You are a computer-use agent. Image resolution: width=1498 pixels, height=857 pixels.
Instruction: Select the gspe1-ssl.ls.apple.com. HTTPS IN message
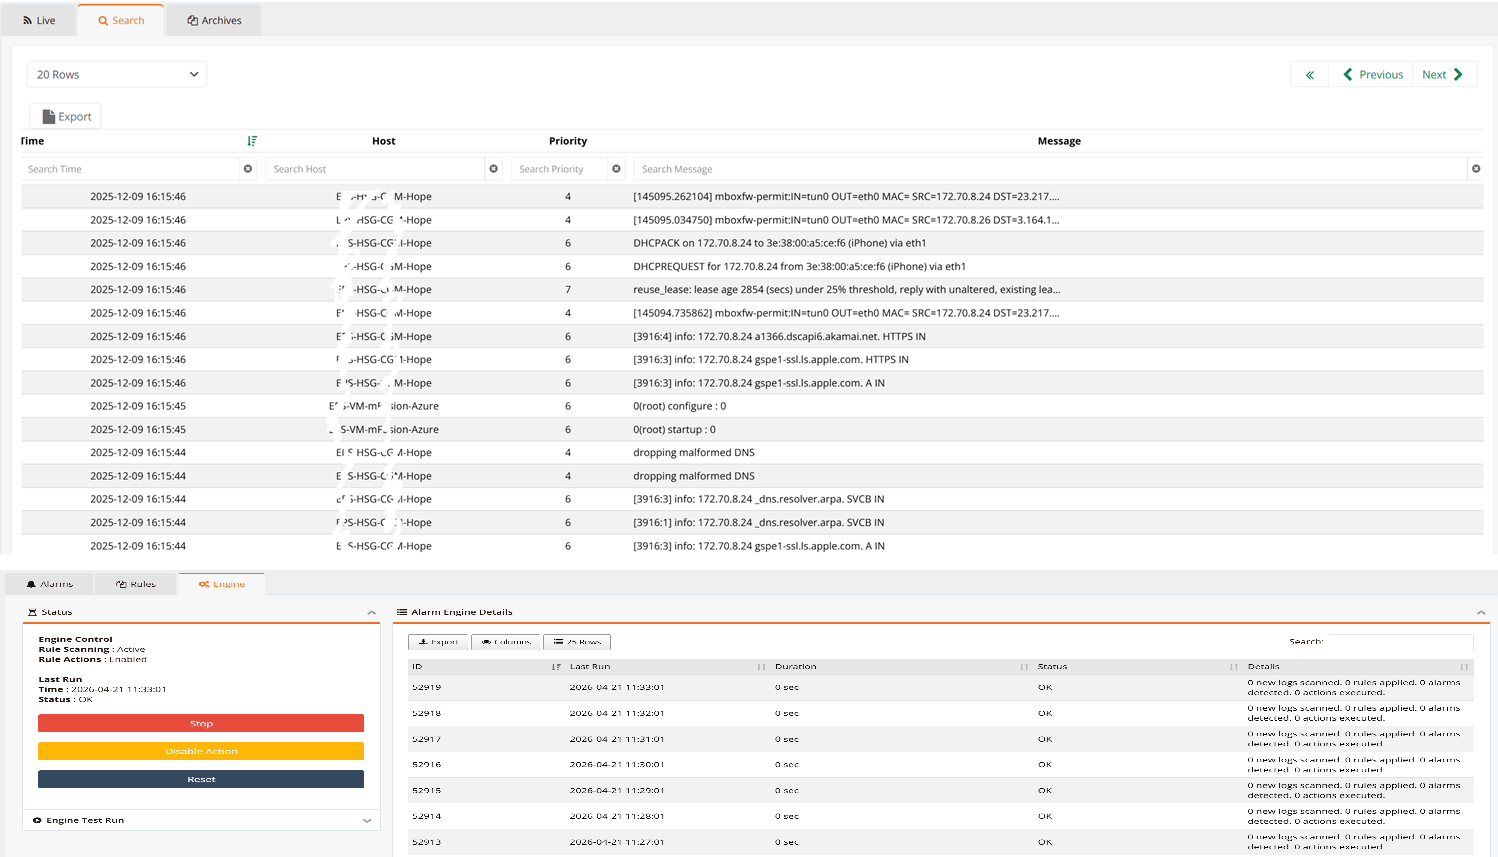771,359
